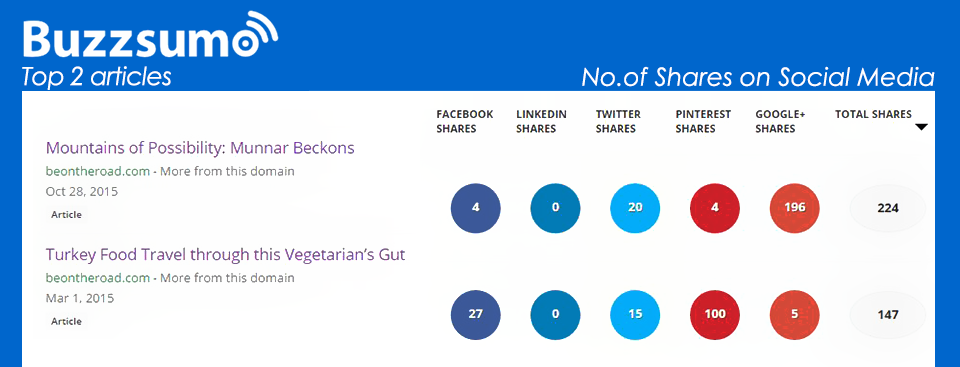Click the Google+ shares circle showing 5
The width and height of the screenshot is (960, 367).
(x=795, y=315)
